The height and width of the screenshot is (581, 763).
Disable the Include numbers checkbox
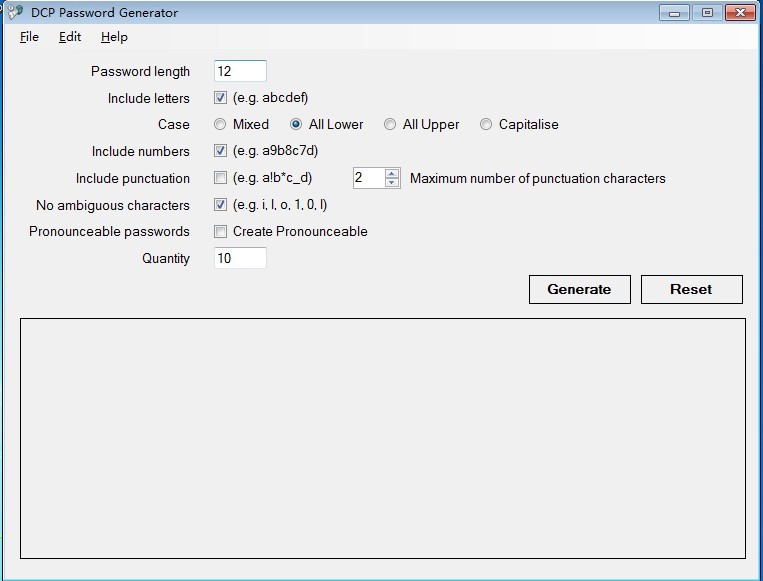221,151
